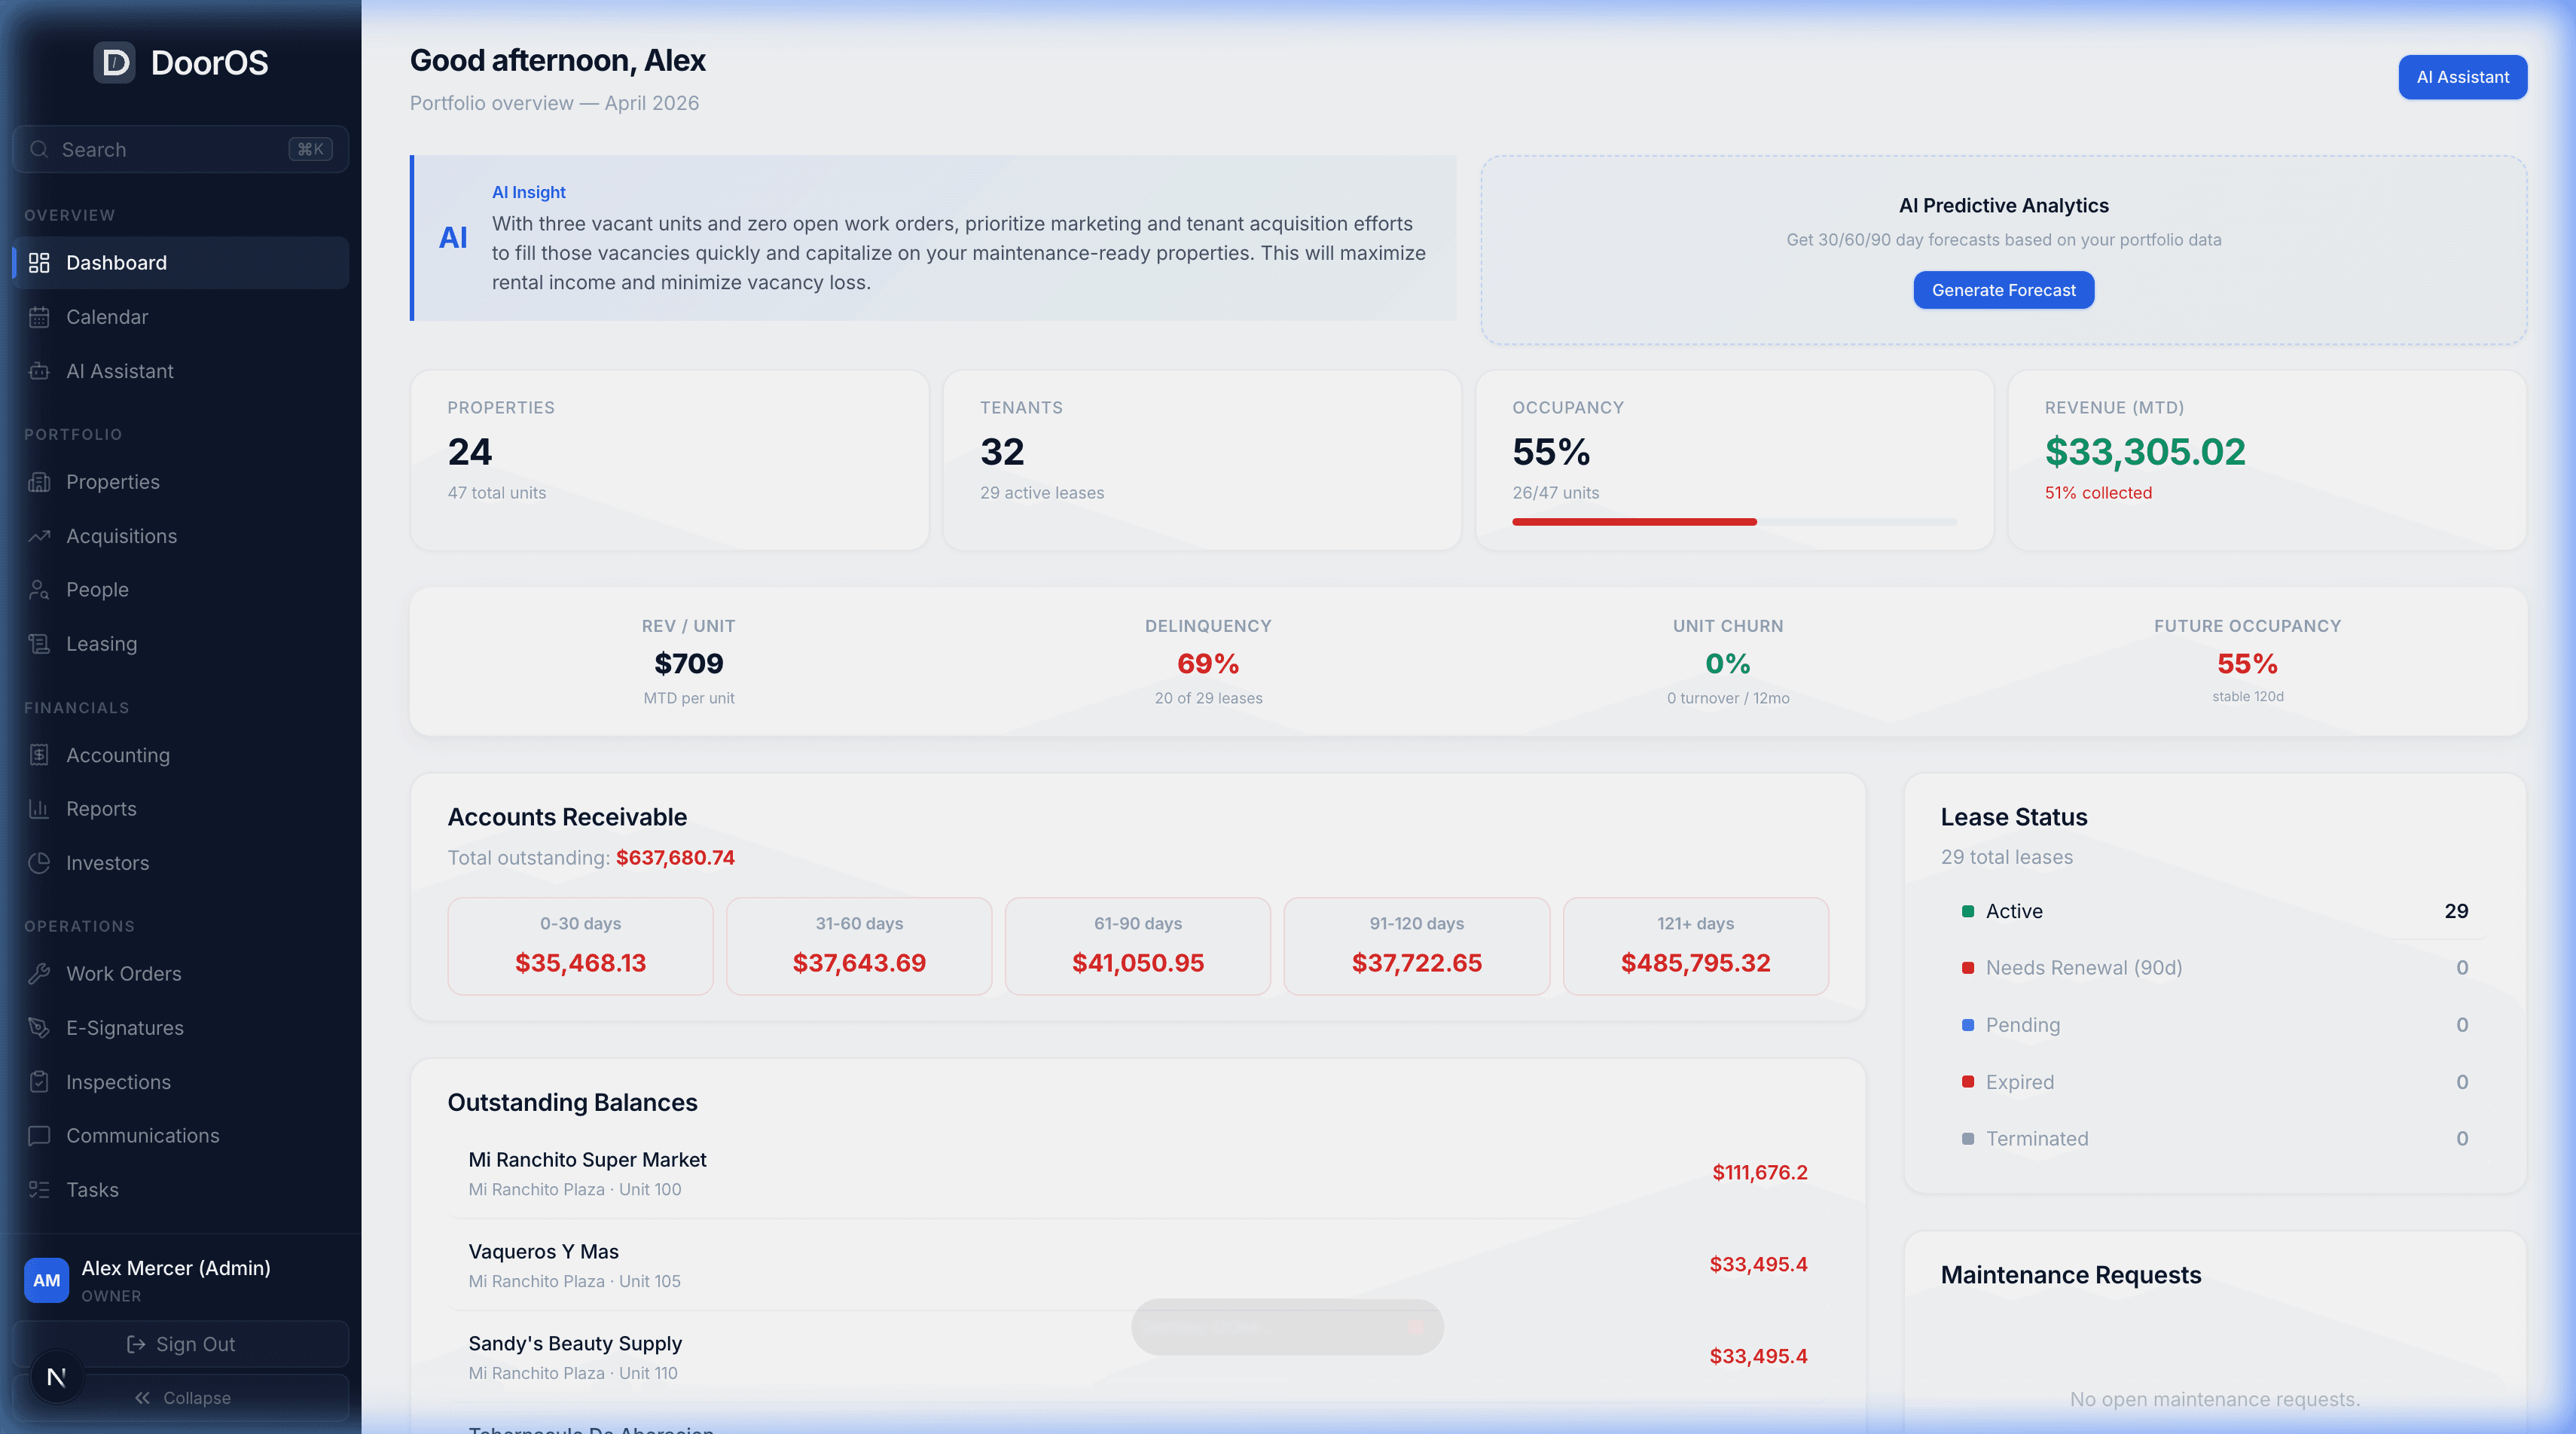Click the Communications chat icon
Viewport: 2576px width, 1434px height.
coord(39,1136)
